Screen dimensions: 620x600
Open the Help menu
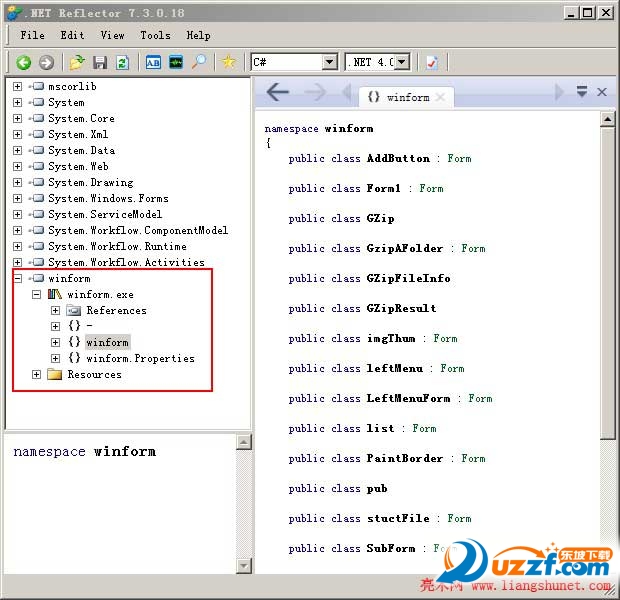coord(198,35)
